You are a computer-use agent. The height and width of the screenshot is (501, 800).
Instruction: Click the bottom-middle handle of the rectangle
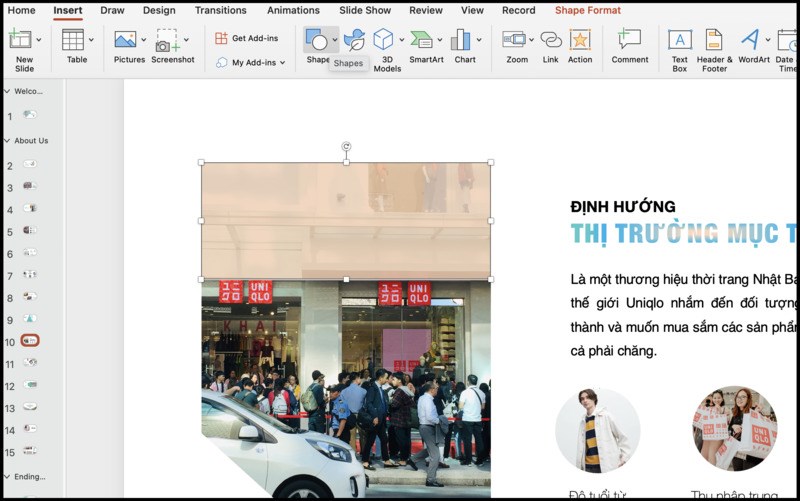(346, 280)
